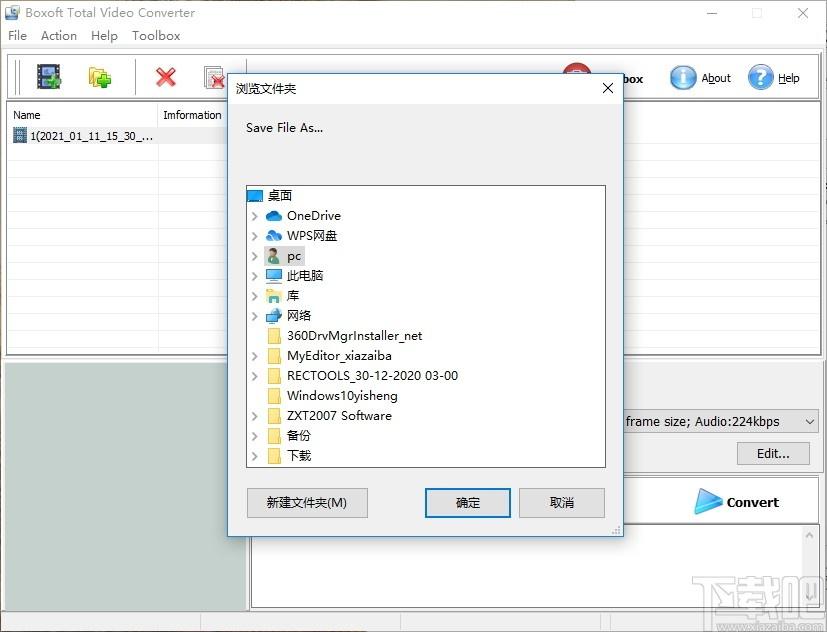Open the File menu
827x632 pixels.
pos(17,36)
